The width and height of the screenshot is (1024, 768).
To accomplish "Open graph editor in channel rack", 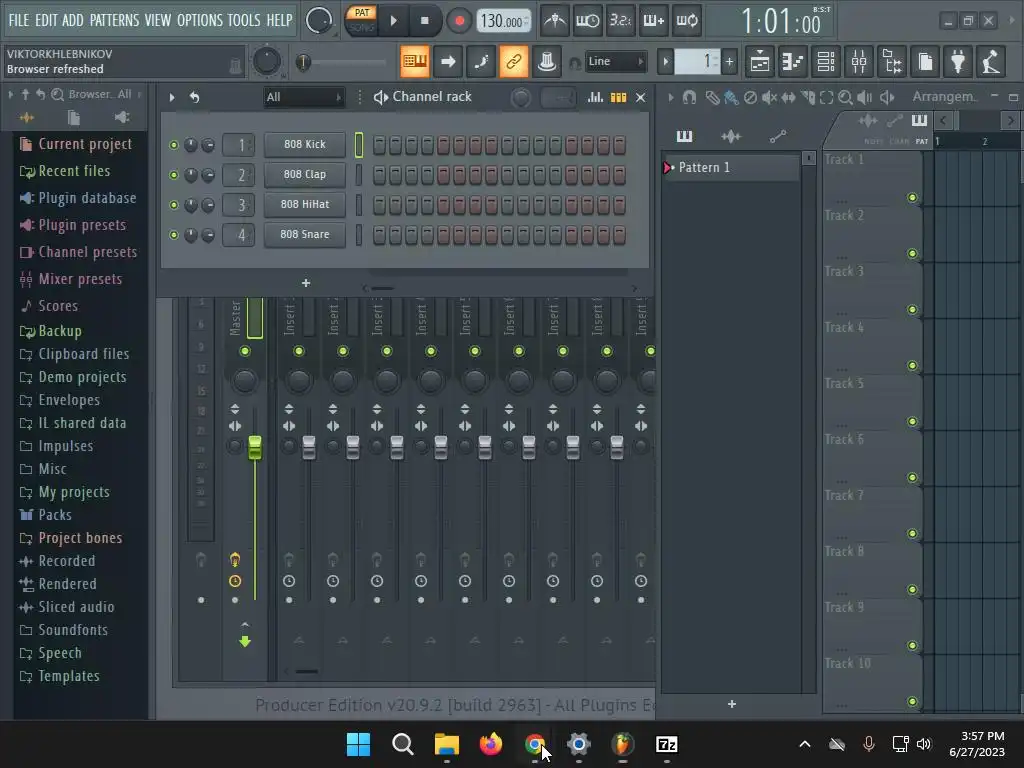I will point(595,97).
